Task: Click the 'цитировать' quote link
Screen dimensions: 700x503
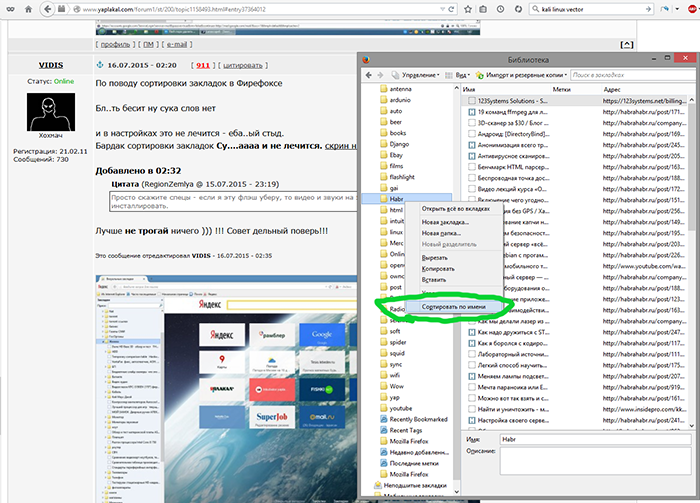Action: pos(243,65)
